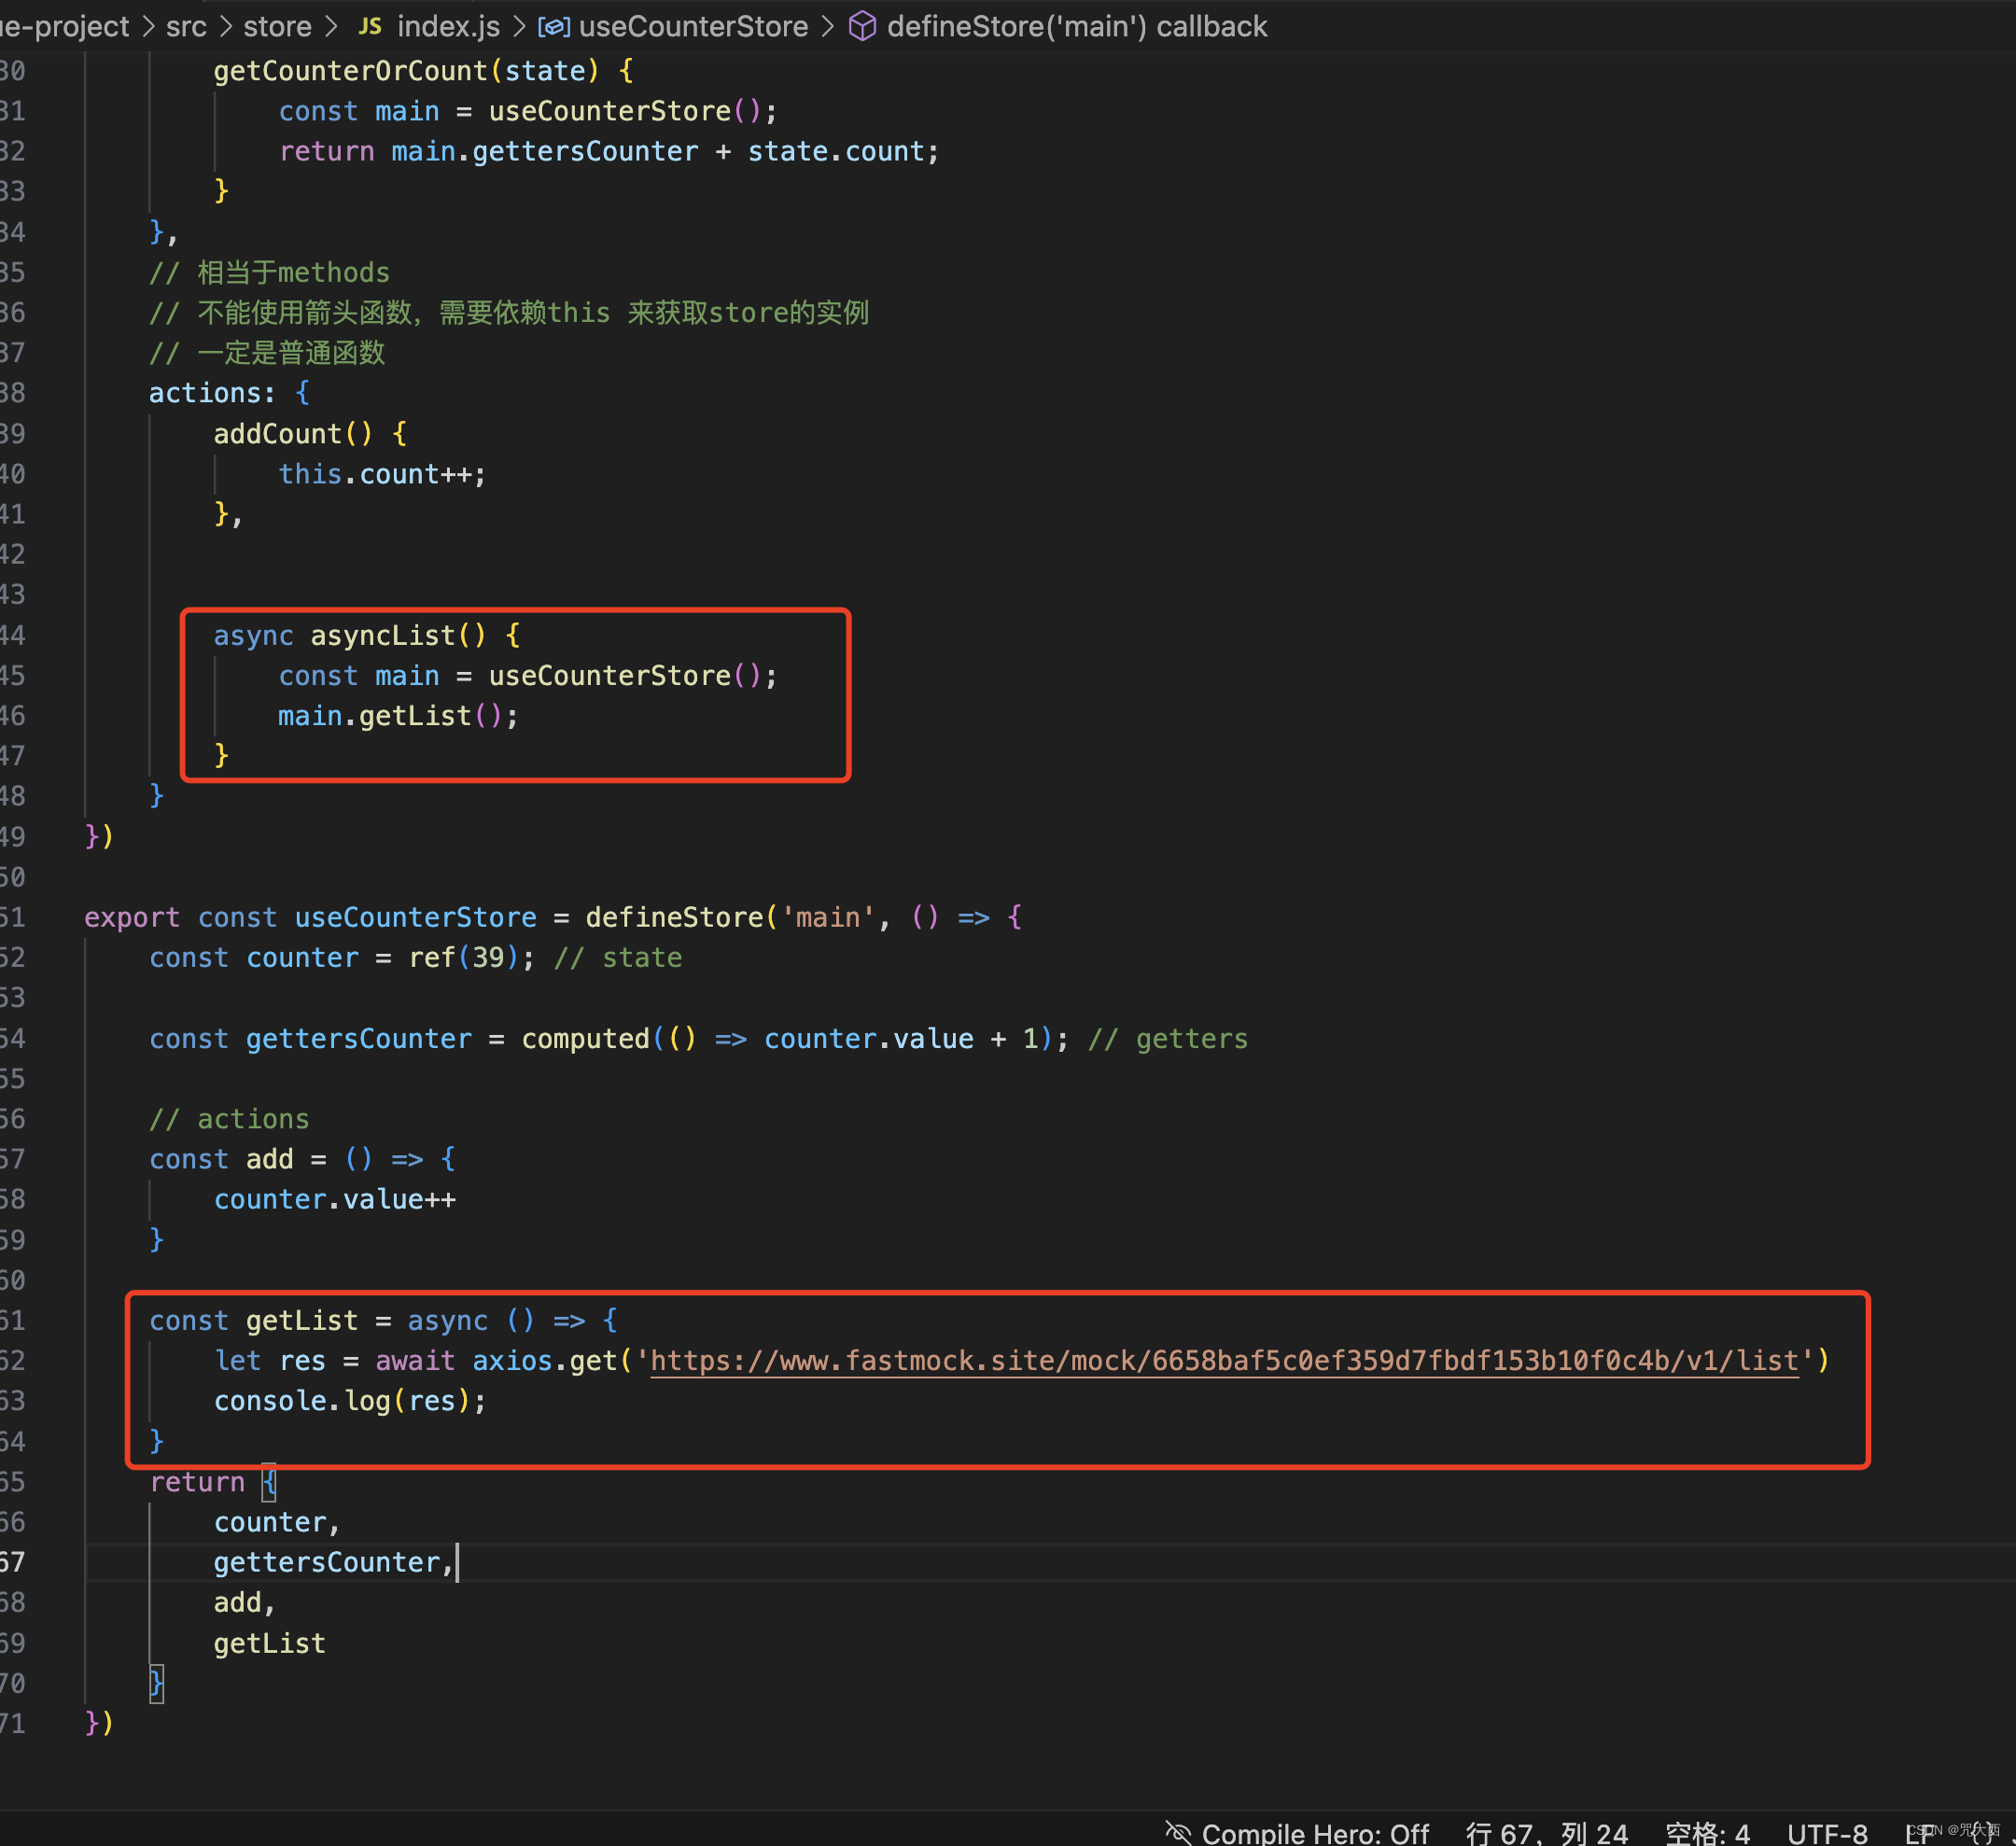Click the cube icon before defineStore('main') callback
2016x1846 pixels.
tap(862, 26)
